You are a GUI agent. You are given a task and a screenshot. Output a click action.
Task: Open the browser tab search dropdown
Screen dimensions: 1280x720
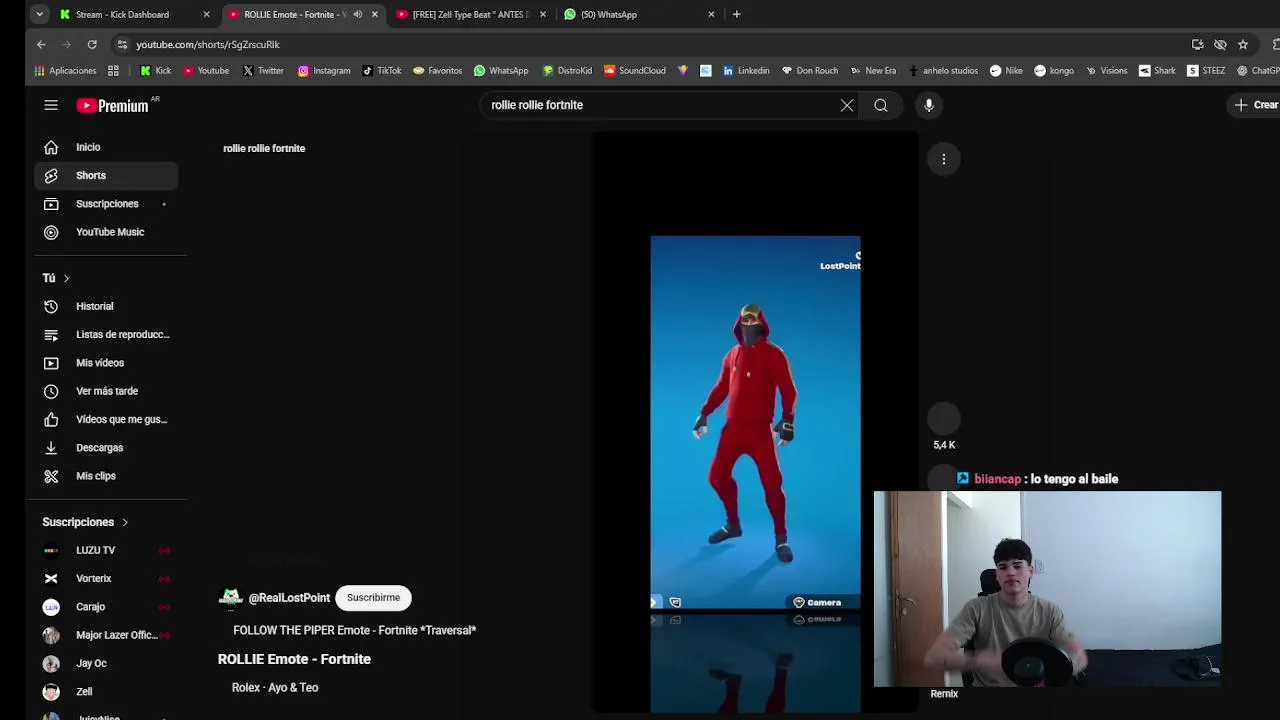(x=39, y=14)
